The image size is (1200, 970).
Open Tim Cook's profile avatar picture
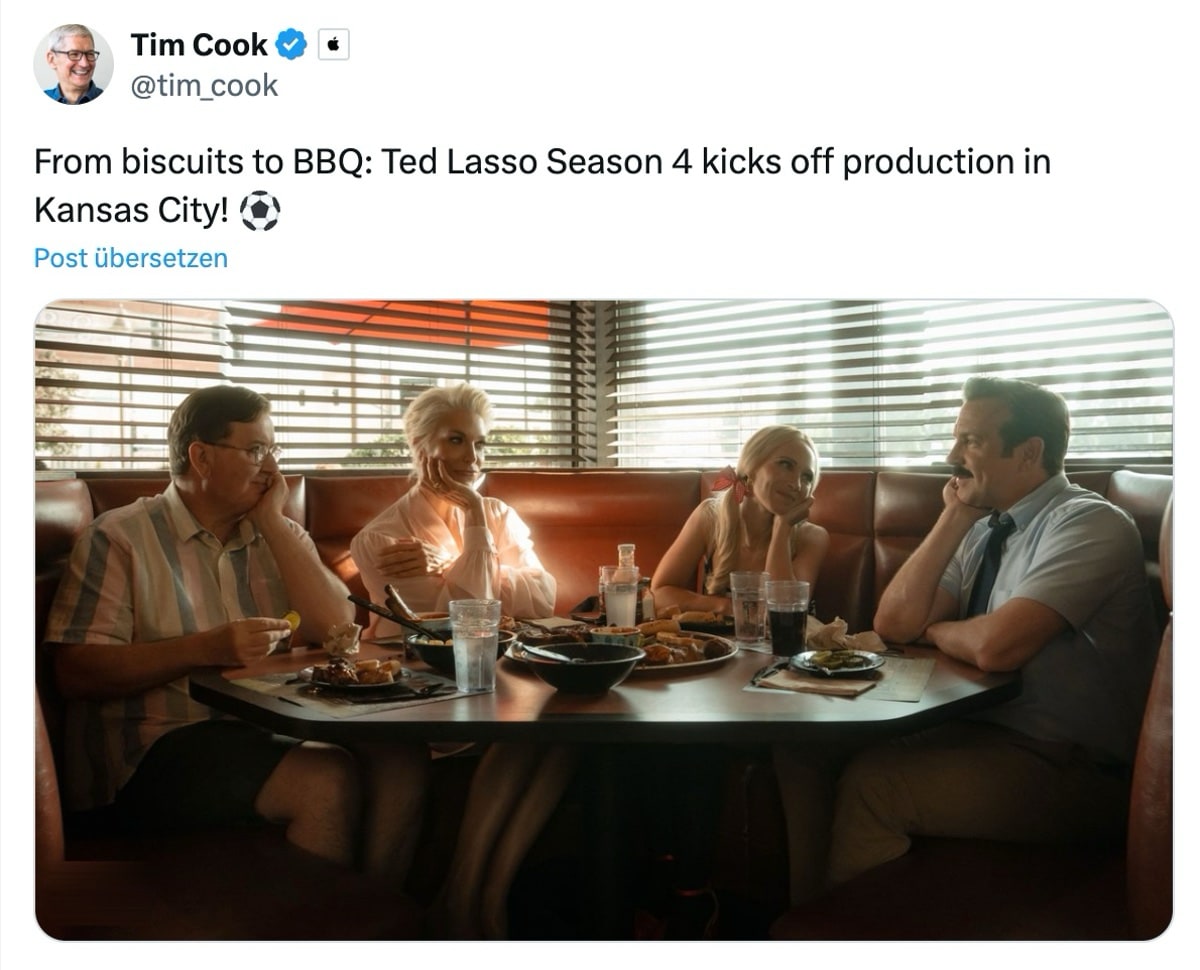(x=73, y=64)
